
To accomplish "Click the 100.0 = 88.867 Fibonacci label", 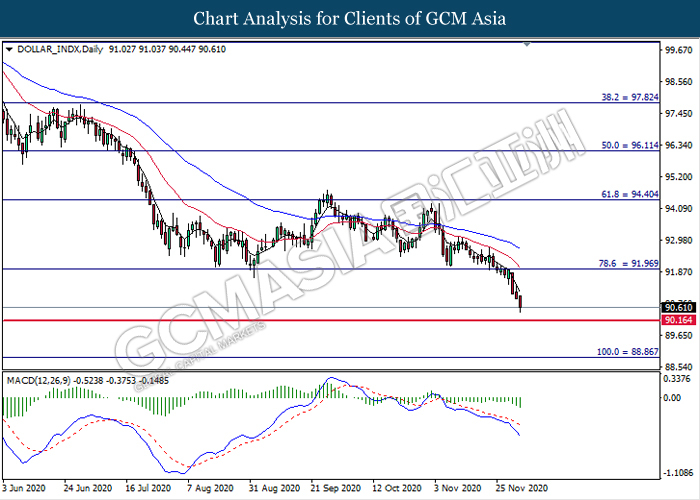I will pos(627,352).
